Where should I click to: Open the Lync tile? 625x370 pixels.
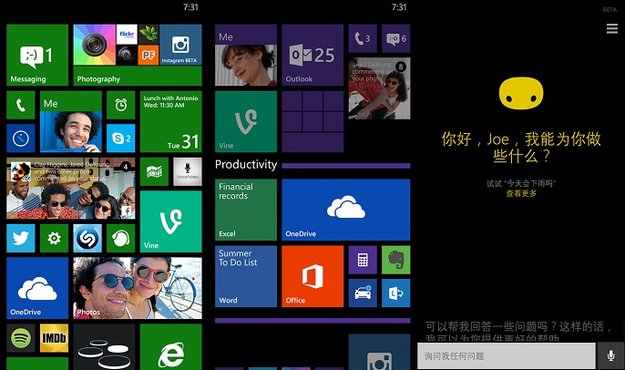[396, 293]
